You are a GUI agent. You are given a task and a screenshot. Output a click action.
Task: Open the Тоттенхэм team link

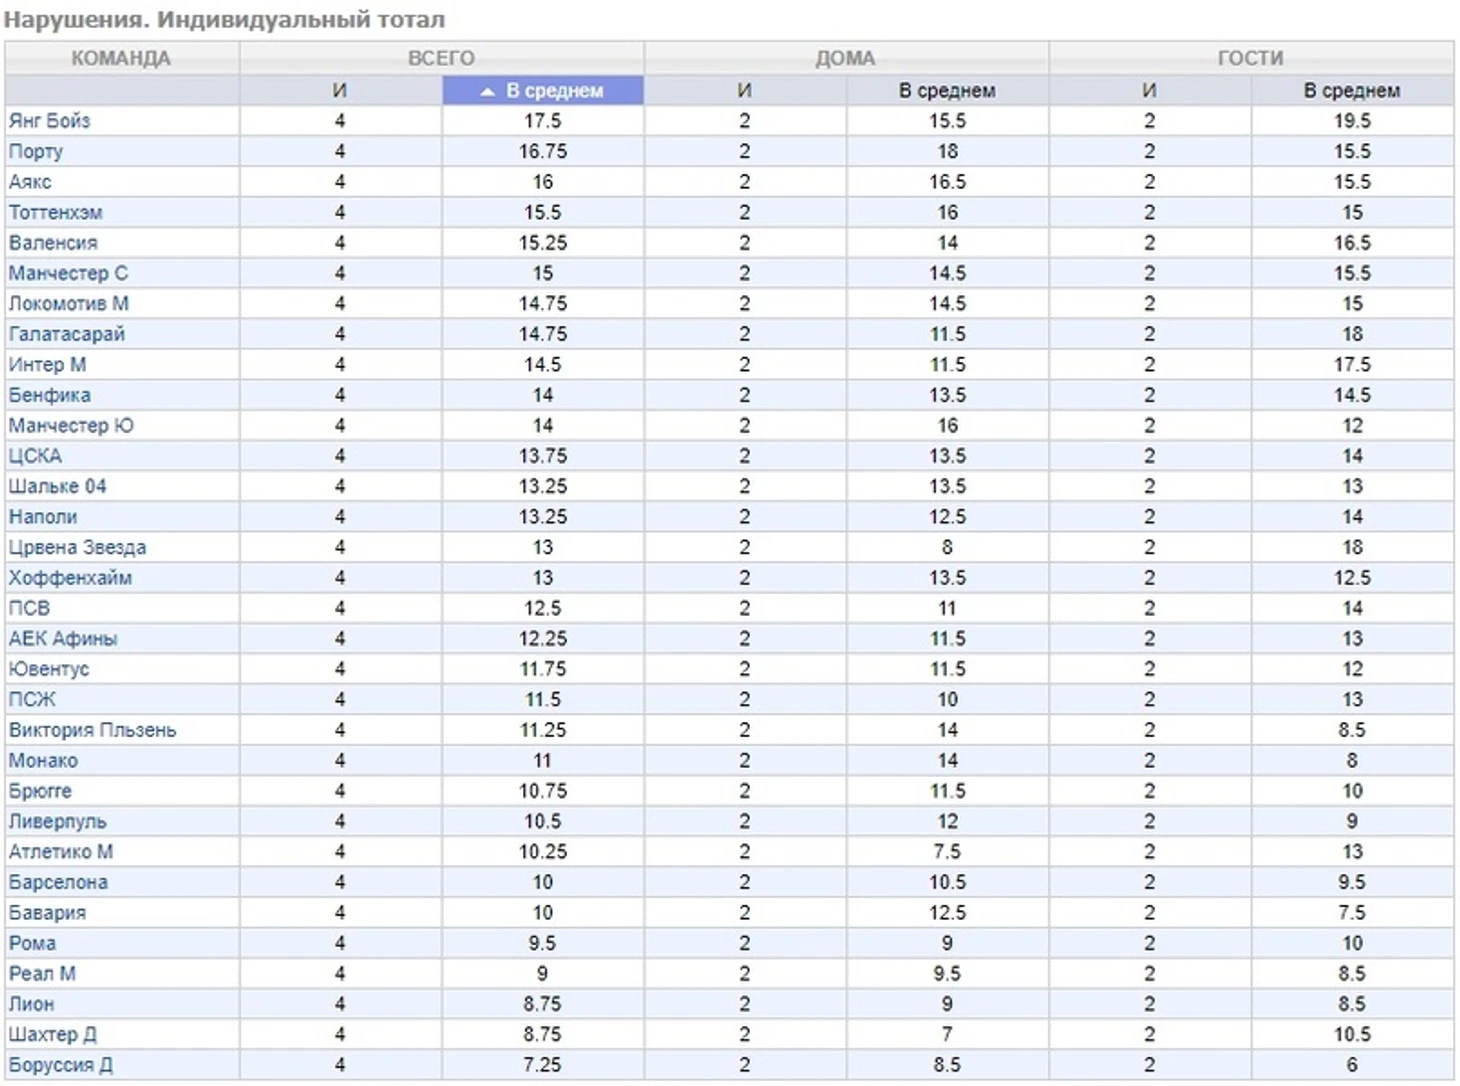click(x=55, y=213)
